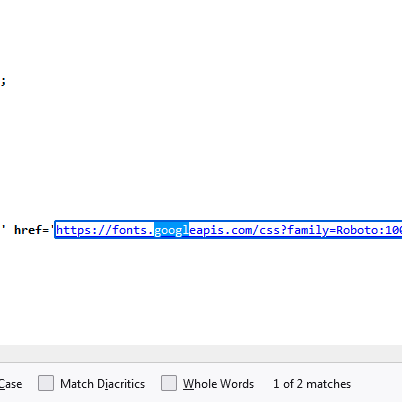Image resolution: width=402 pixels, height=402 pixels.
Task: Click the href= attribute text
Action: [32, 230]
